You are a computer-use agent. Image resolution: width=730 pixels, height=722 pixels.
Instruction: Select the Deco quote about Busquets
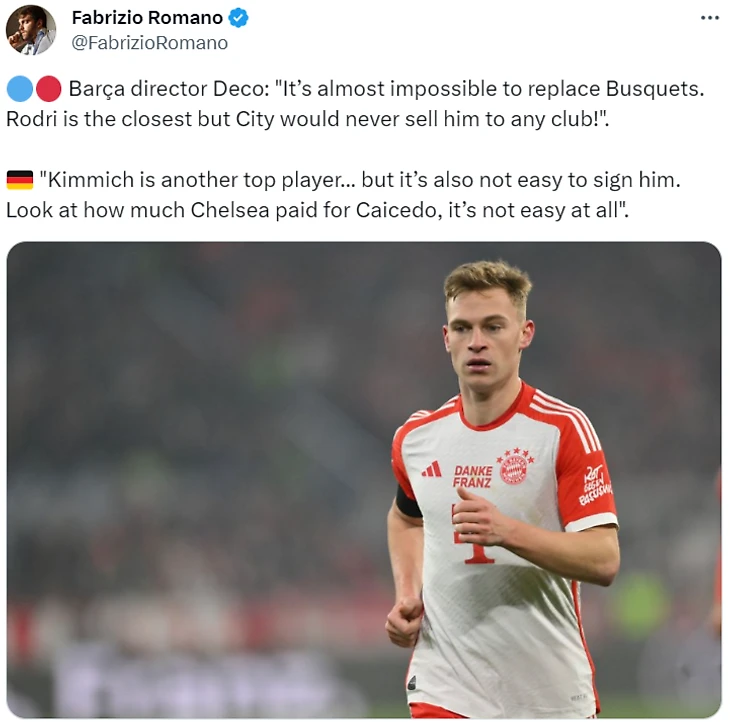click(x=355, y=104)
